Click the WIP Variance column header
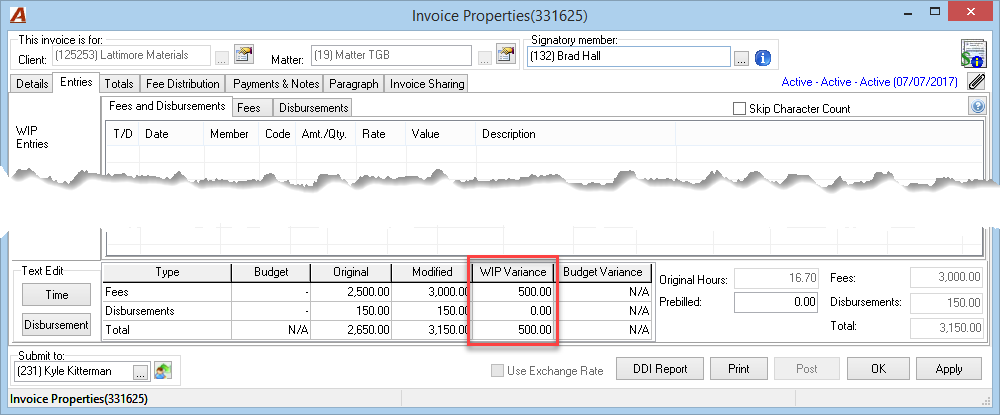 click(x=513, y=272)
